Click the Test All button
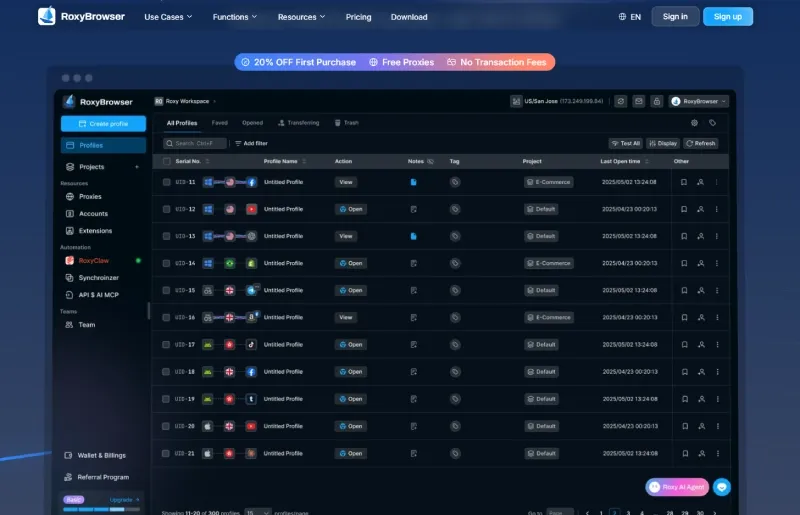Viewport: 800px width, 515px height. pyautogui.click(x=626, y=143)
